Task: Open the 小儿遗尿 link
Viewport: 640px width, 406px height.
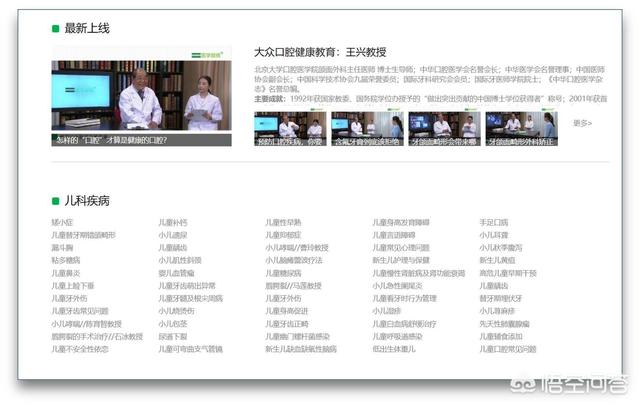Action: tap(173, 235)
